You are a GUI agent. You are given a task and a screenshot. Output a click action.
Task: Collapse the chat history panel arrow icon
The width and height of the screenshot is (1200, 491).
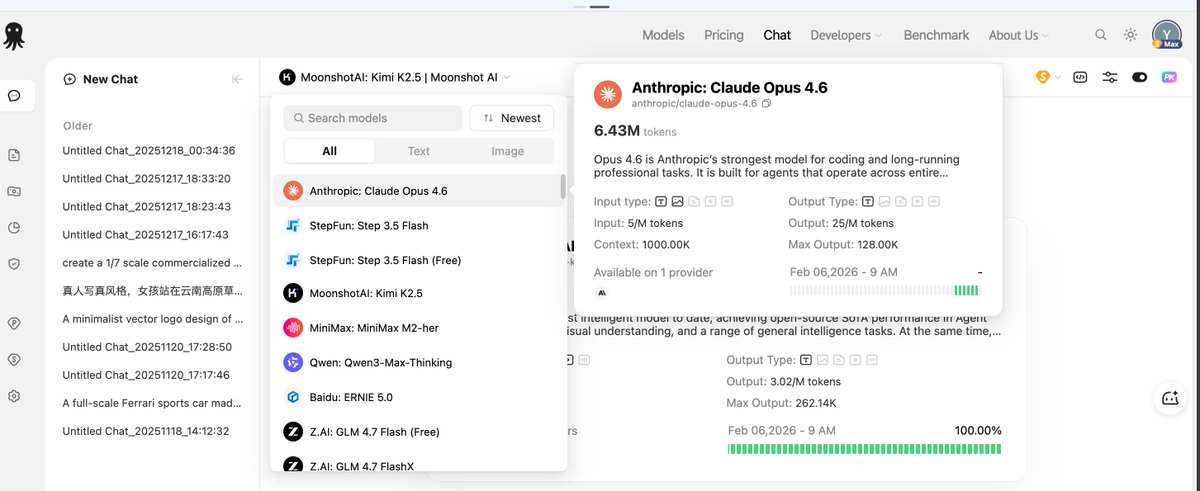pos(237,79)
